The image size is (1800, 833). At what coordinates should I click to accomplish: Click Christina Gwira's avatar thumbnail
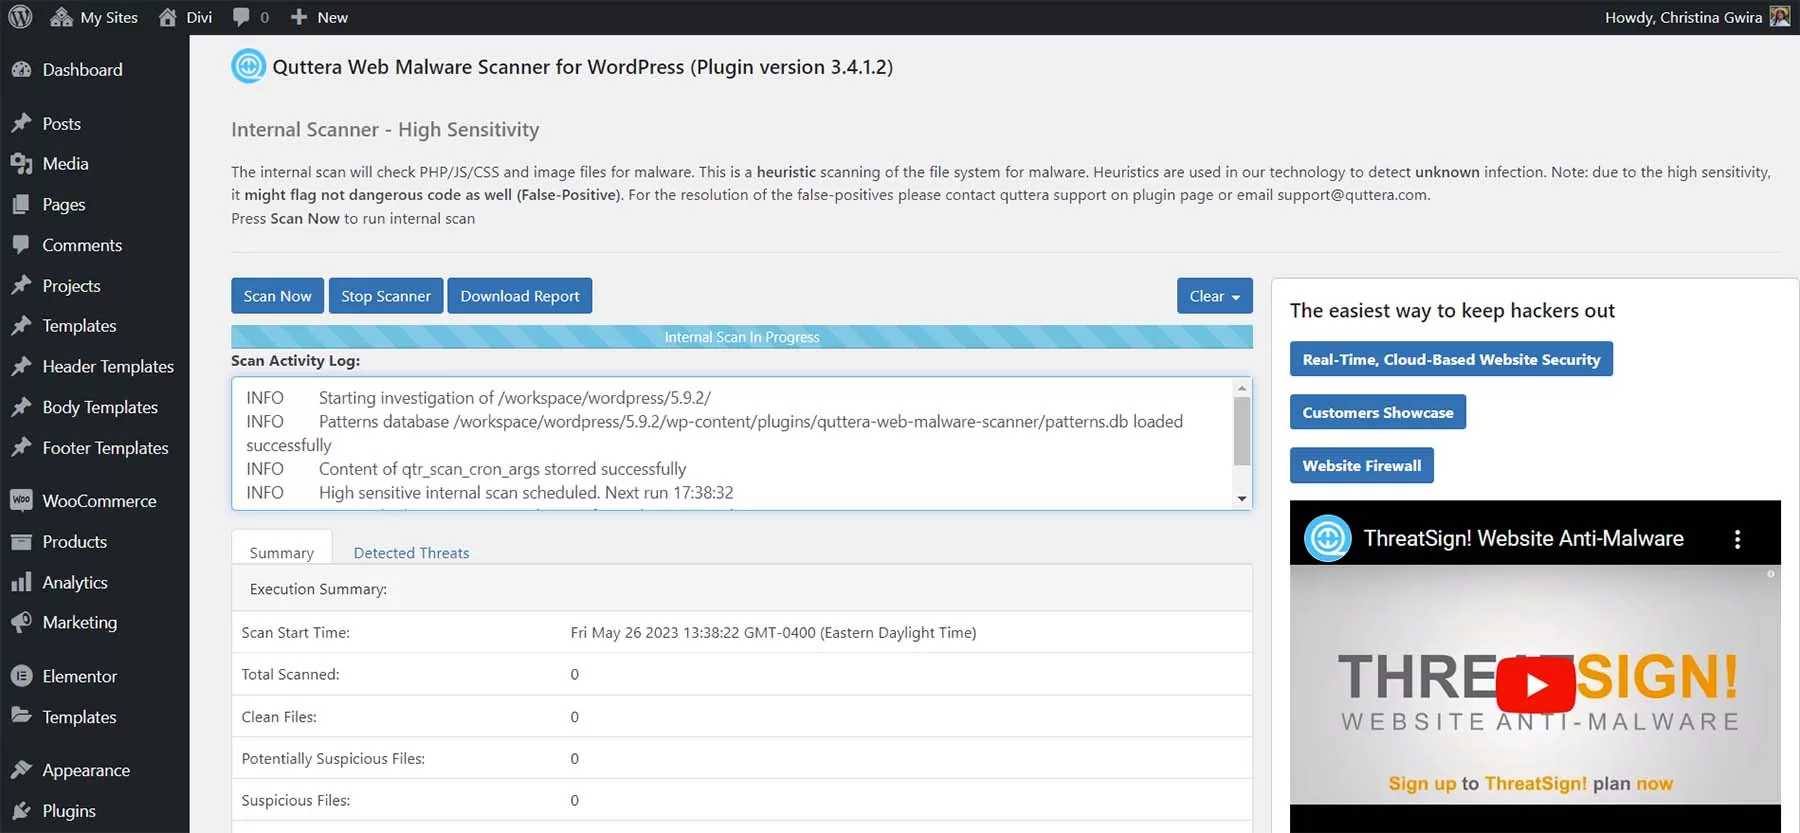1779,17
